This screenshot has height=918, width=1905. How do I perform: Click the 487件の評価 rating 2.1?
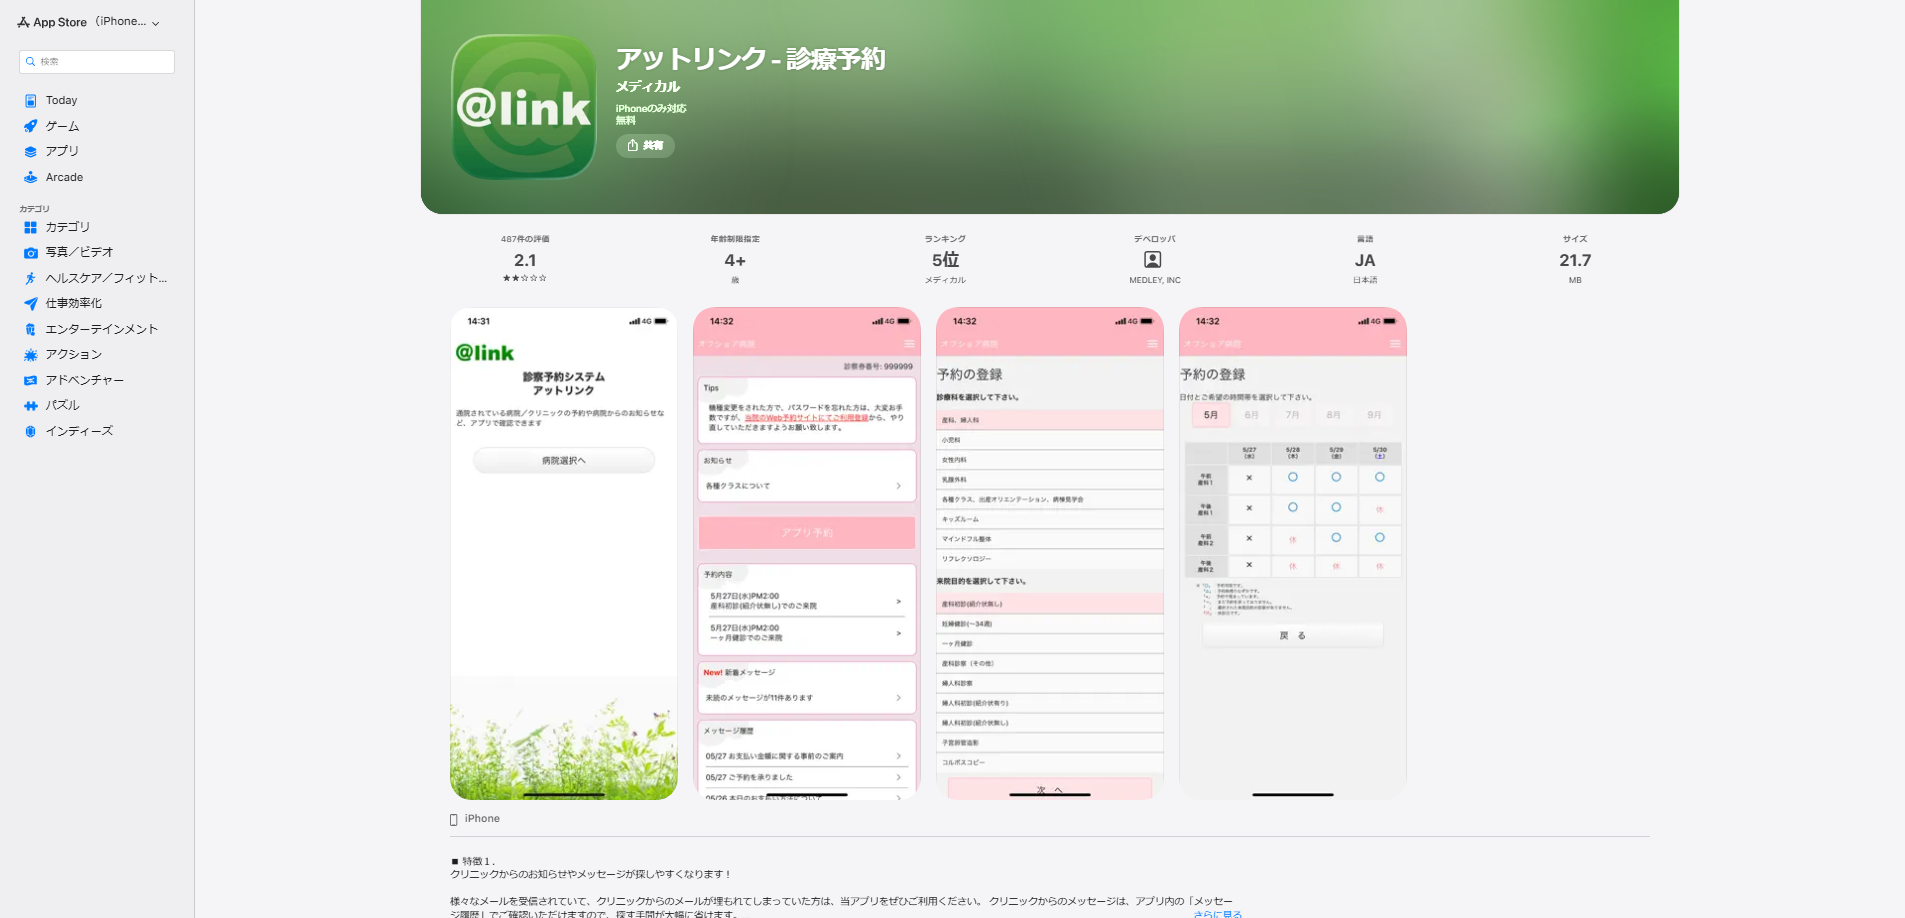pyautogui.click(x=525, y=260)
